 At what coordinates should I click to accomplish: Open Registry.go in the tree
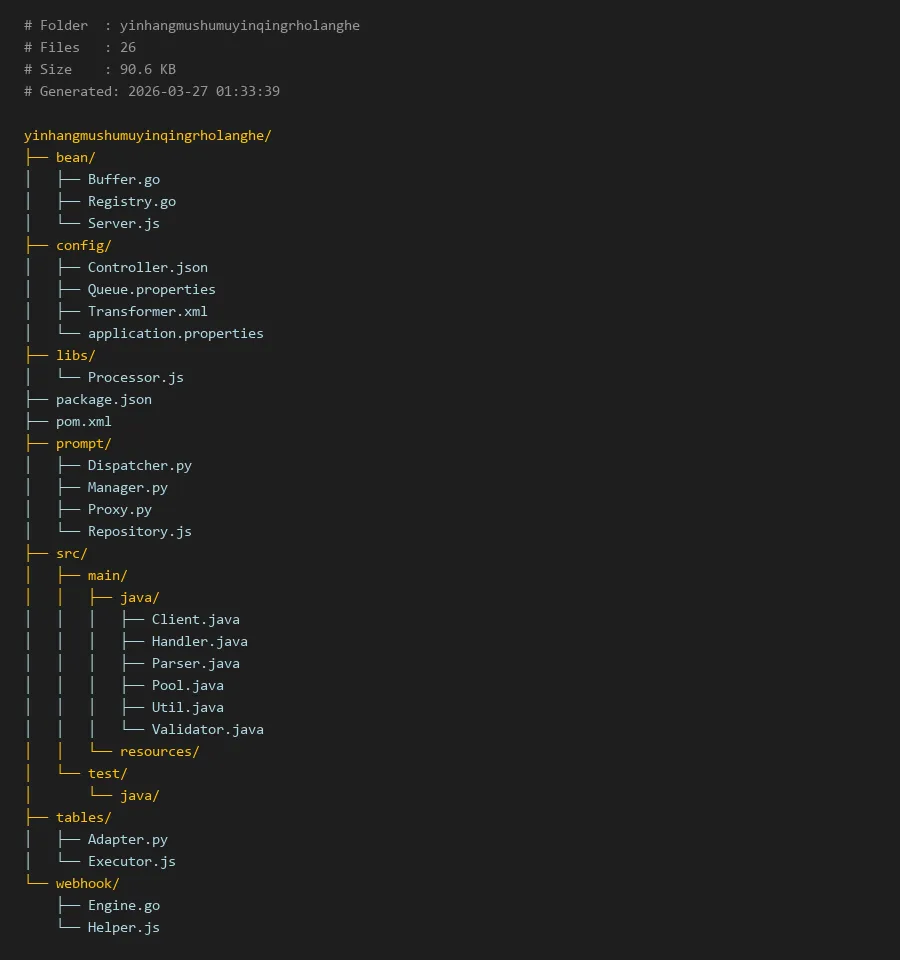pos(131,201)
